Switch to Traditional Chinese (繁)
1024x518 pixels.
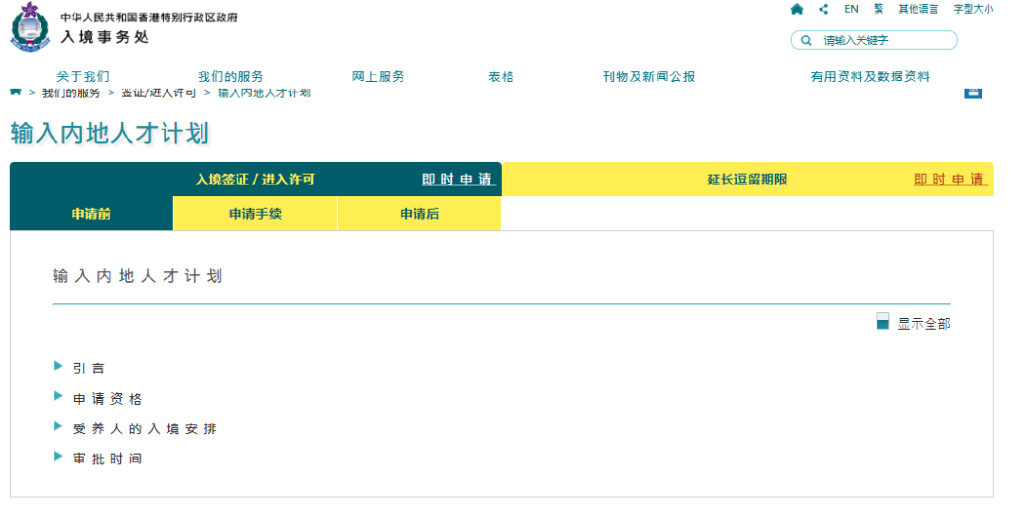point(878,9)
